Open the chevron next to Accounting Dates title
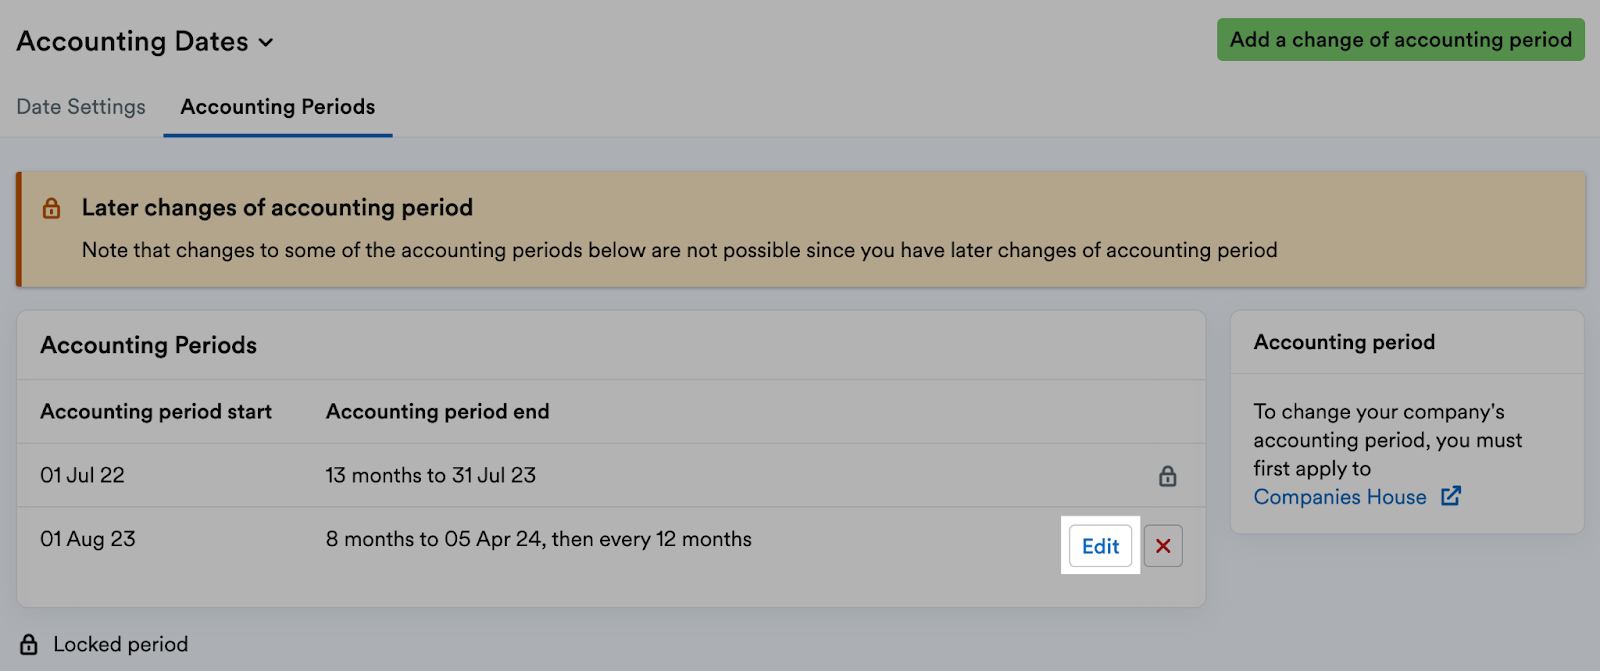 [265, 43]
